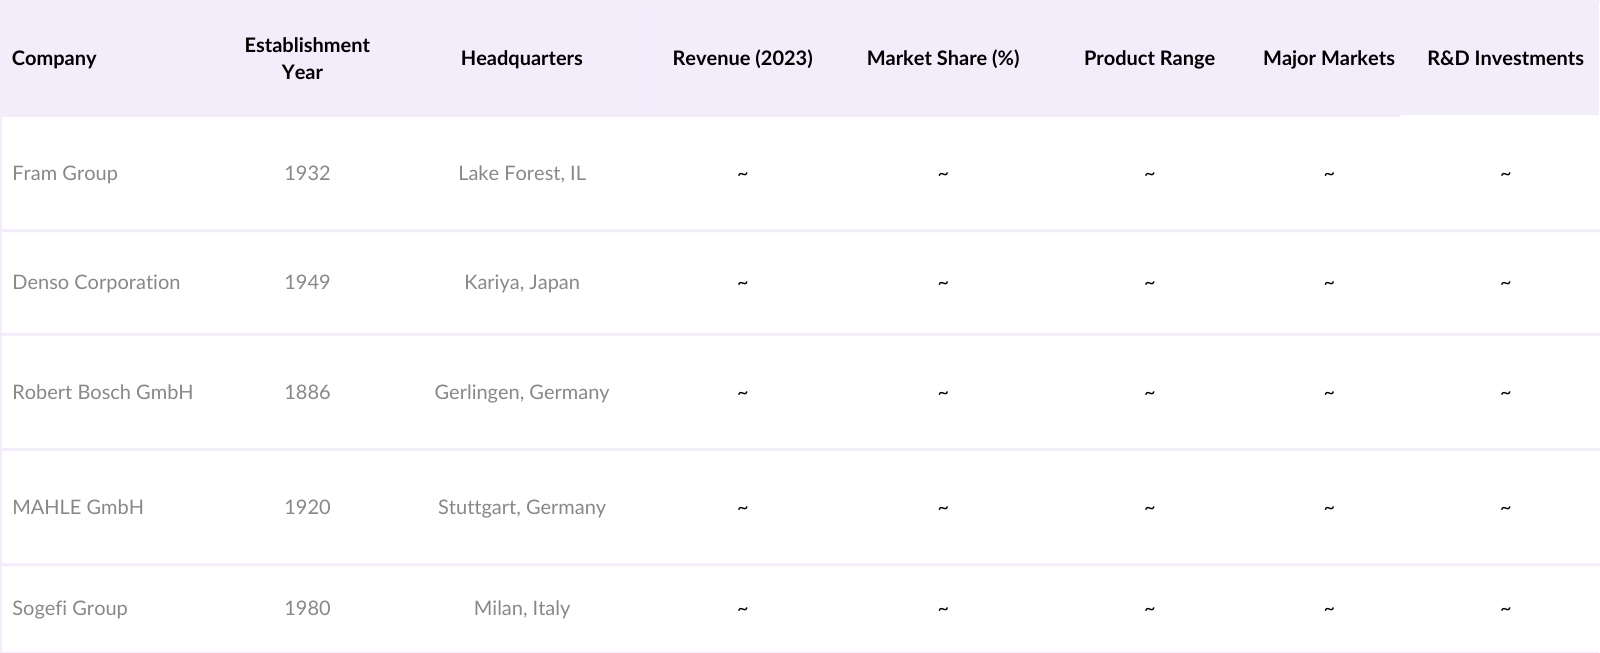Image resolution: width=1600 pixels, height=653 pixels.
Task: Select Denso Corporation's Market Share cell
Action: point(943,283)
